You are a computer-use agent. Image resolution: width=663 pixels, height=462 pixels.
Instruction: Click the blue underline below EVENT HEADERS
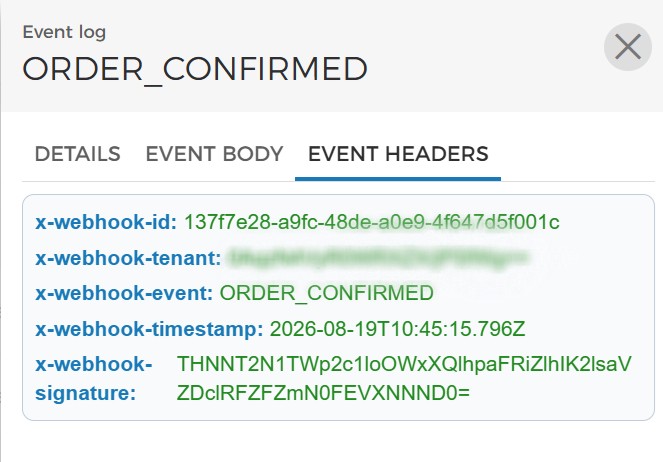click(x=398, y=179)
